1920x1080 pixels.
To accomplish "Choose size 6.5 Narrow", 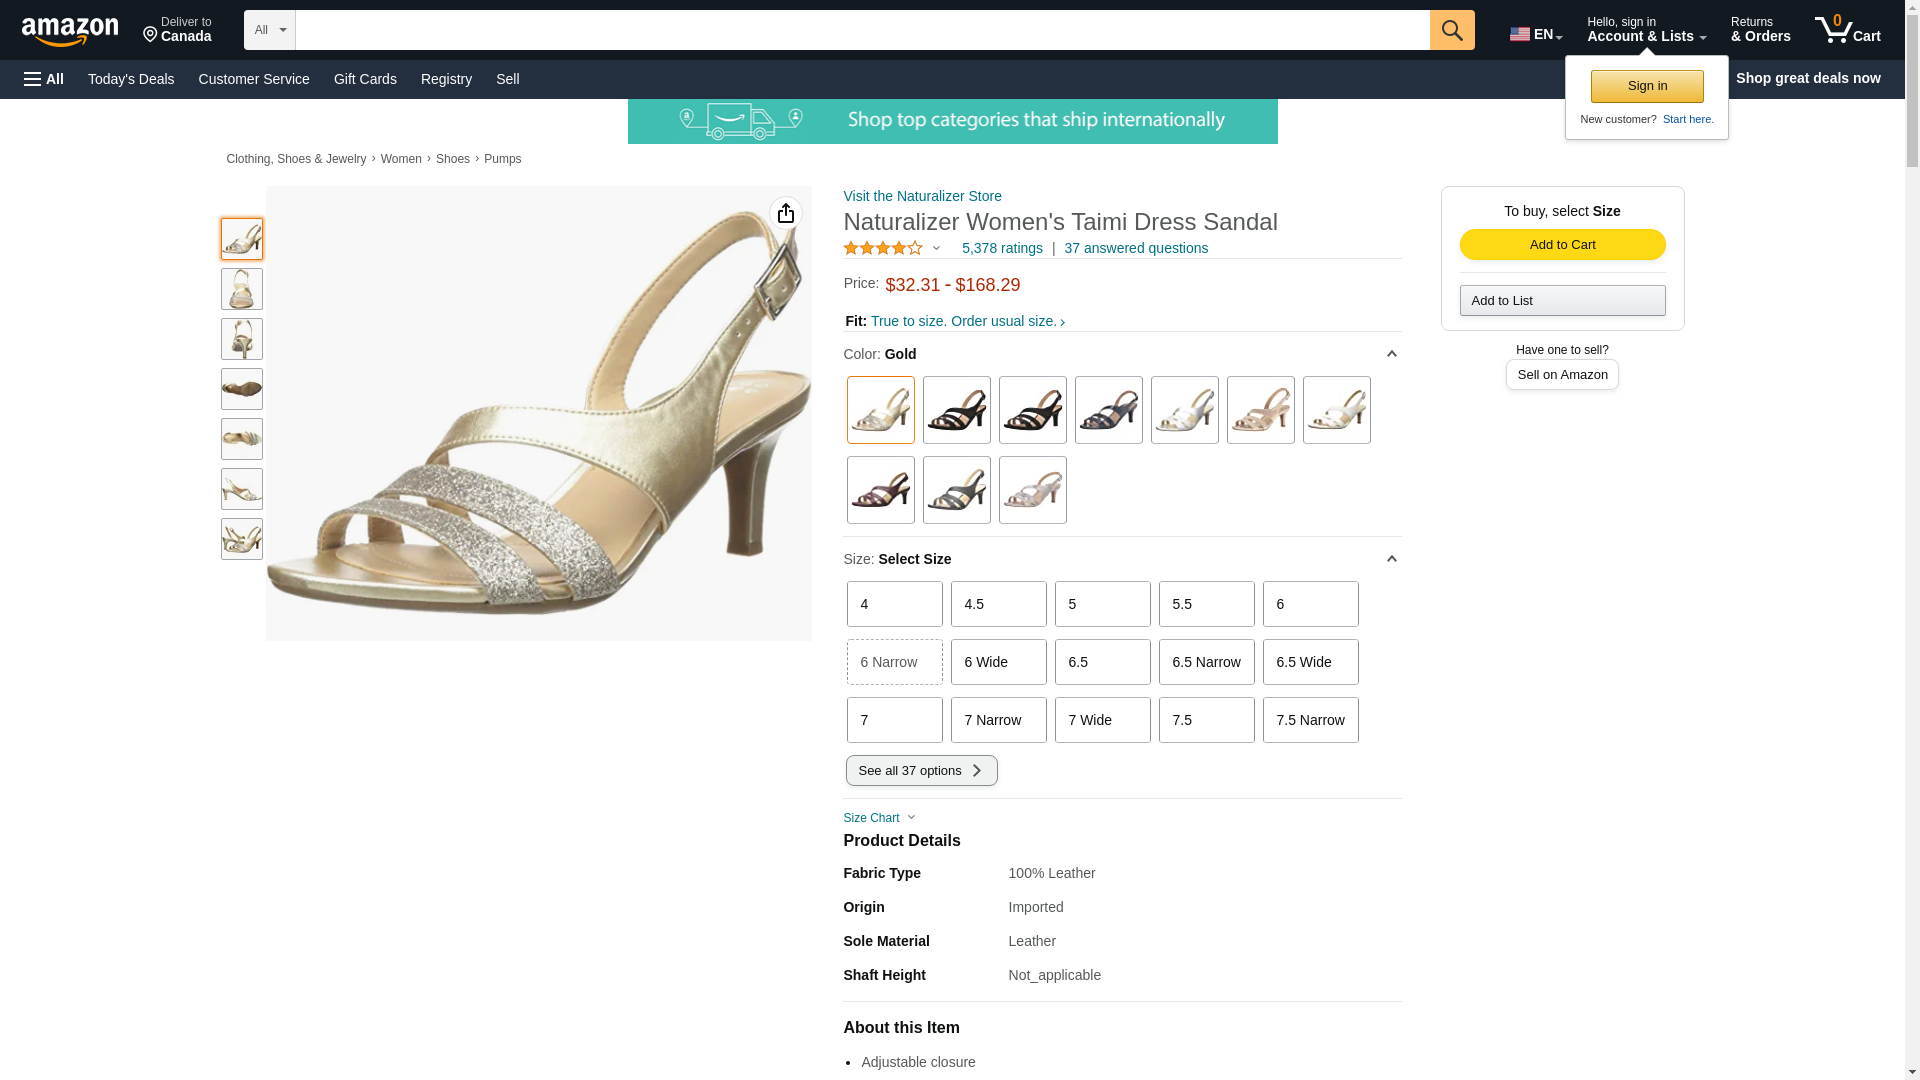I will (x=1206, y=662).
